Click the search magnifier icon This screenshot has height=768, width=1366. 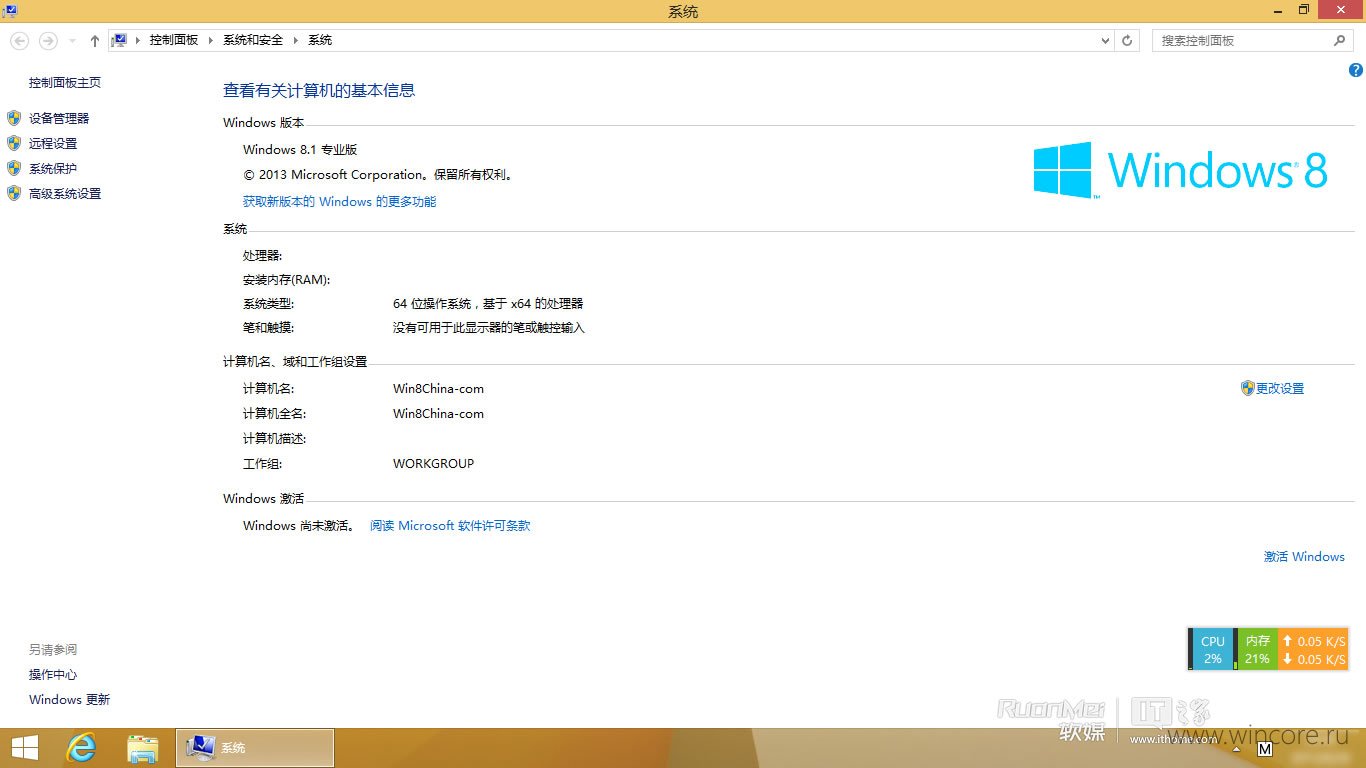point(1340,41)
